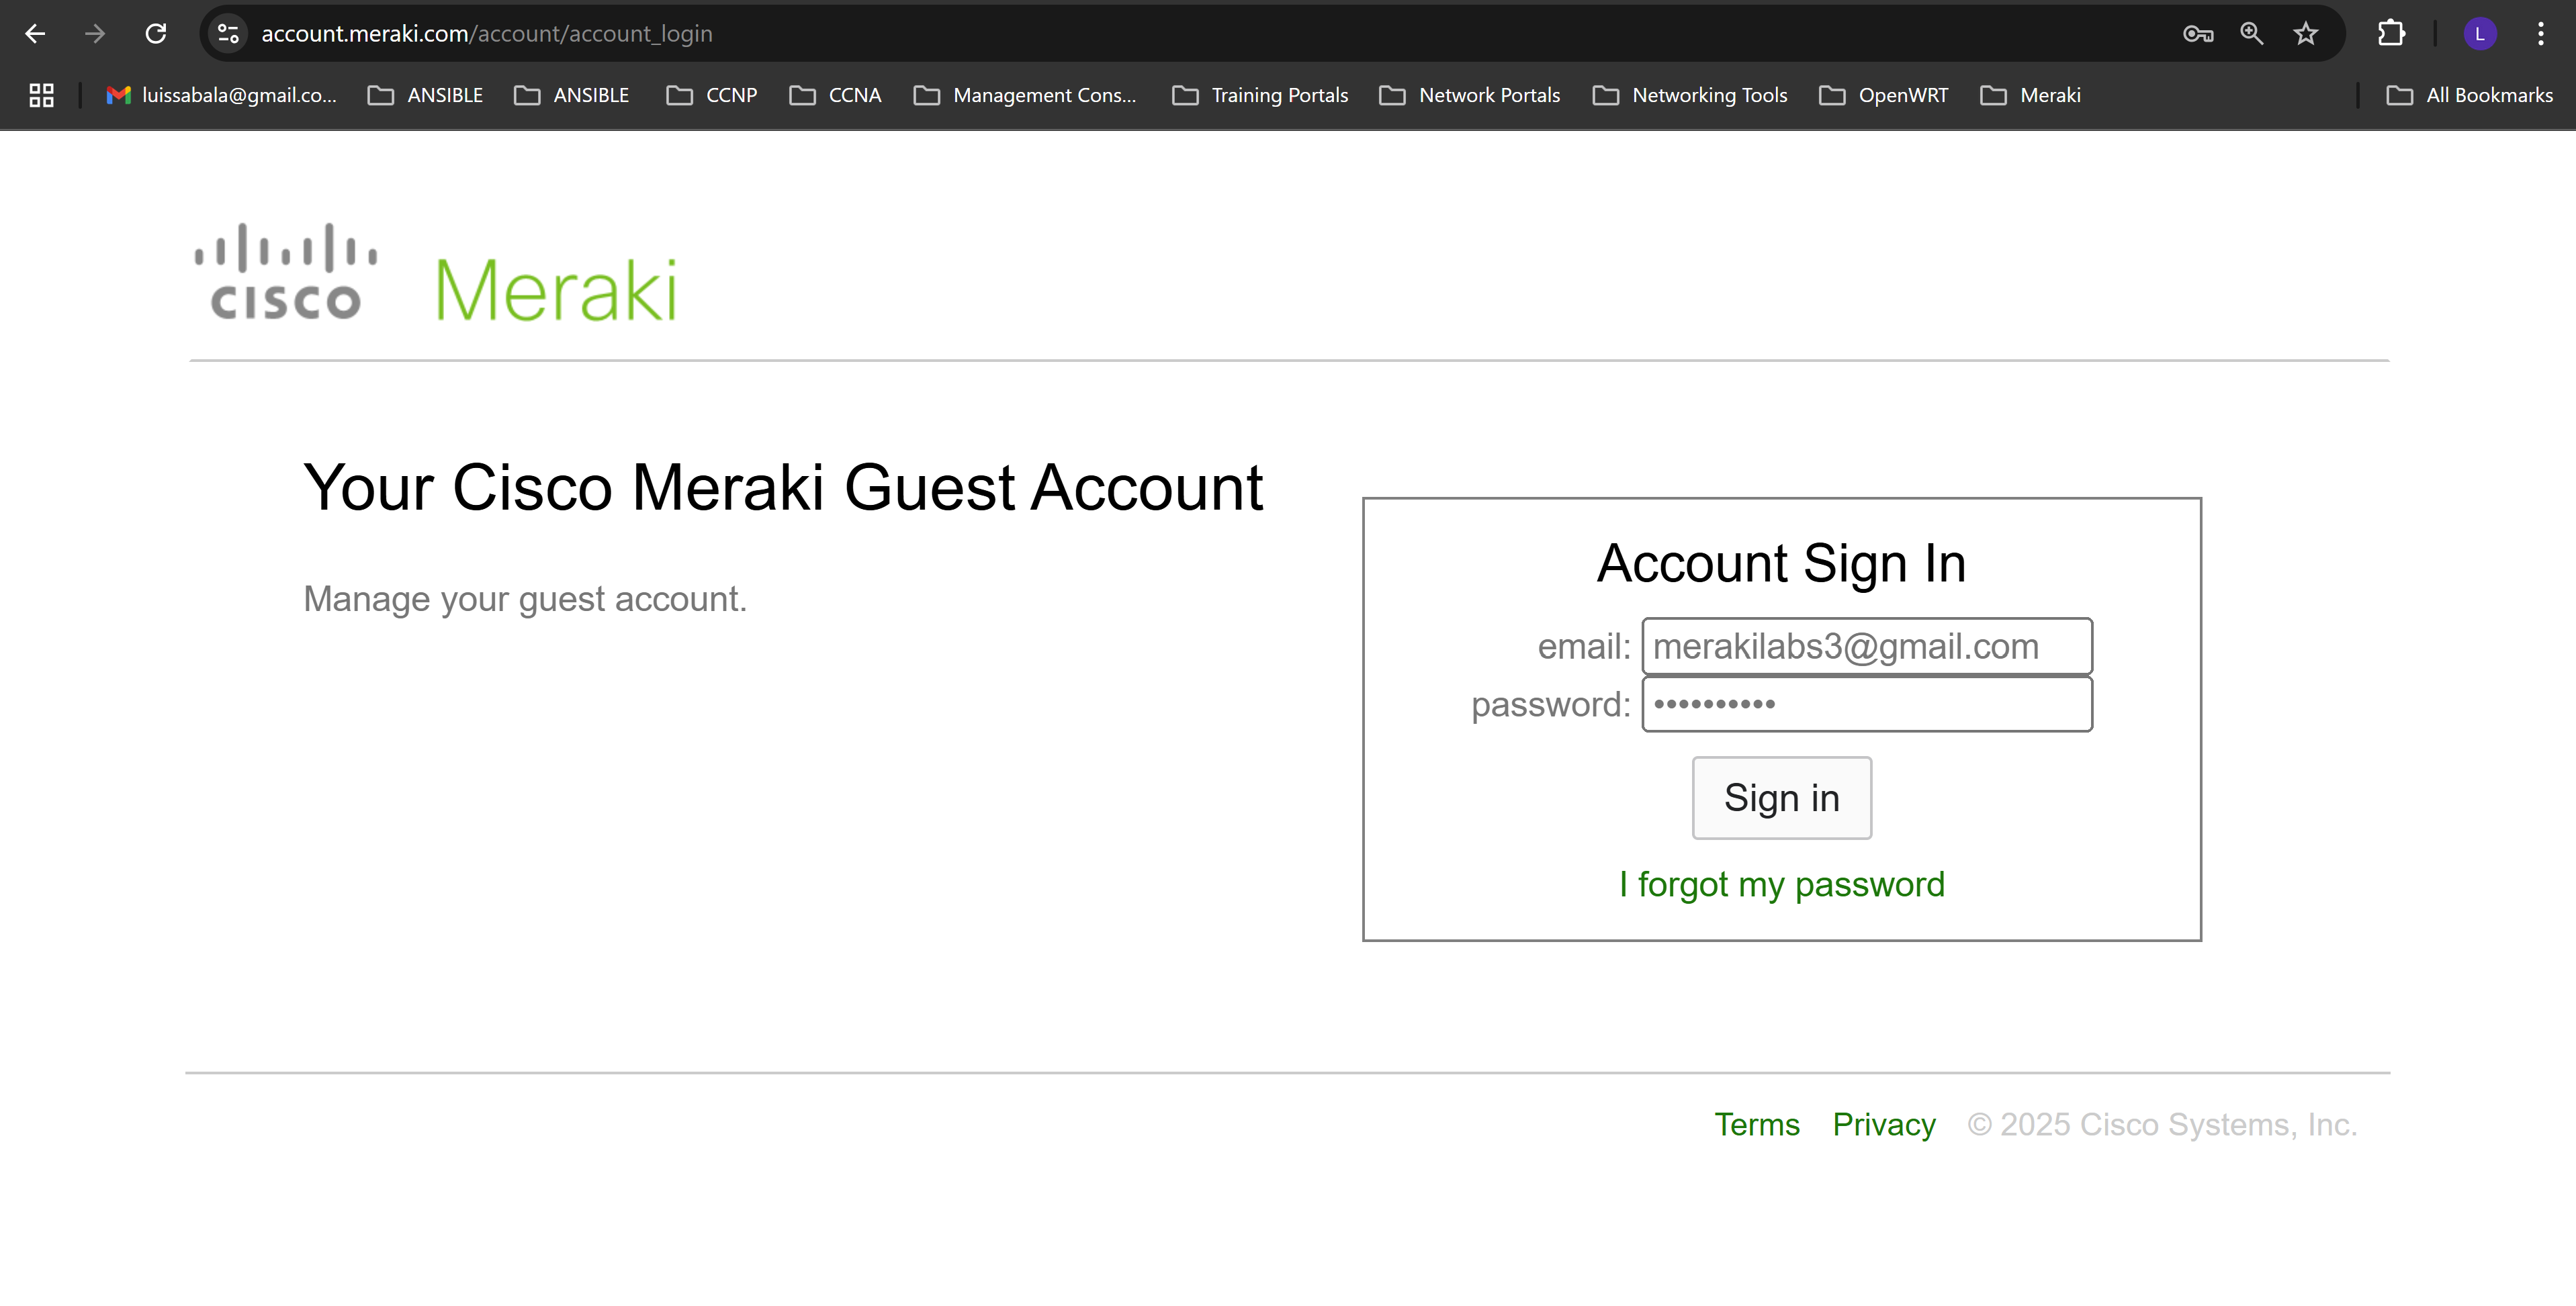Open the Privacy footer link

tap(1883, 1124)
